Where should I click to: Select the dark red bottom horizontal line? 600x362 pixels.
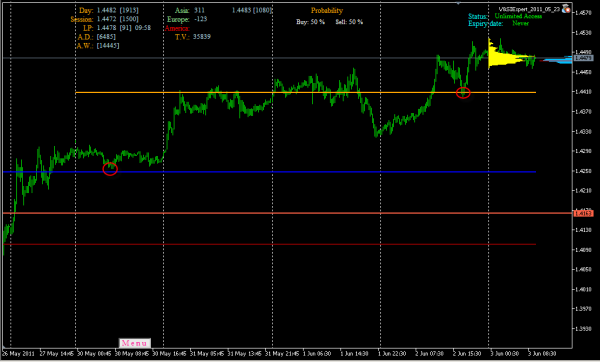(269, 244)
